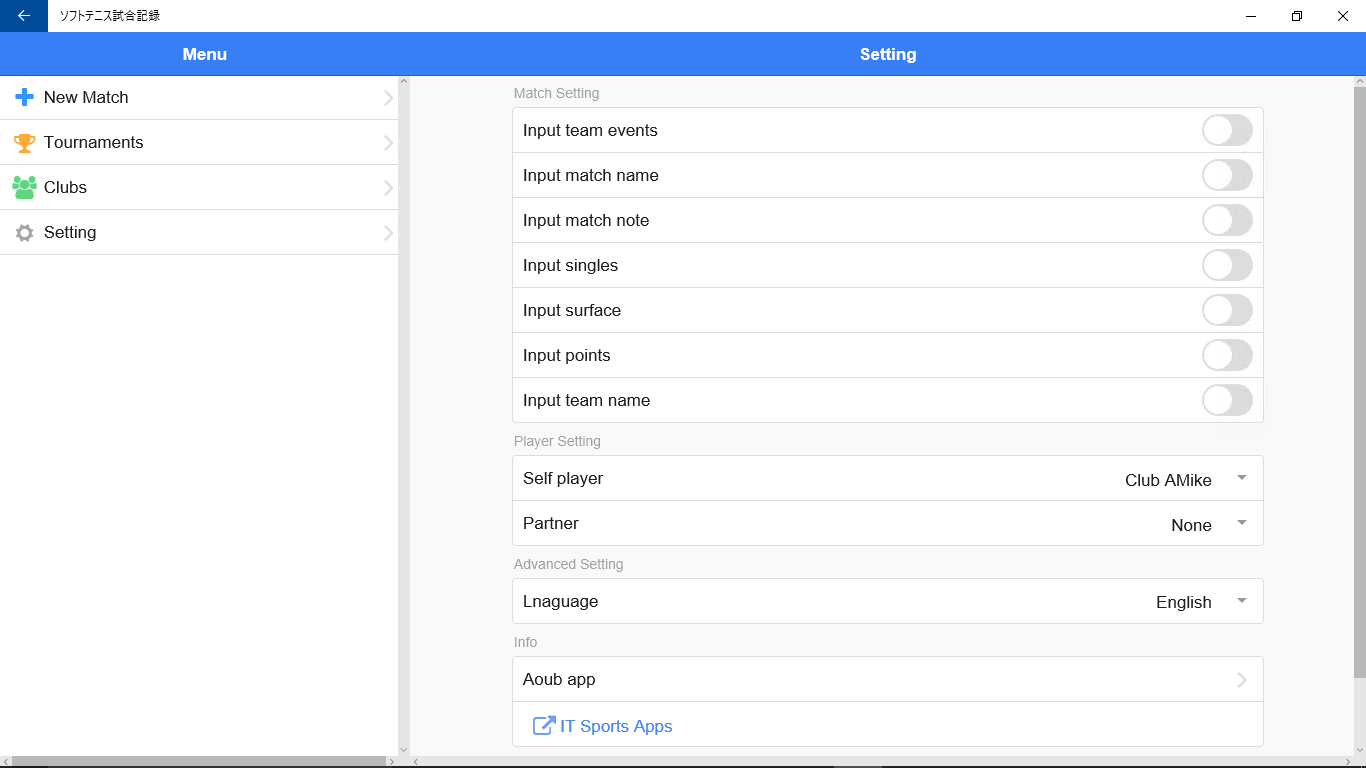Minimize the application window
Screen dimensions: 1366x768
tap(1251, 16)
